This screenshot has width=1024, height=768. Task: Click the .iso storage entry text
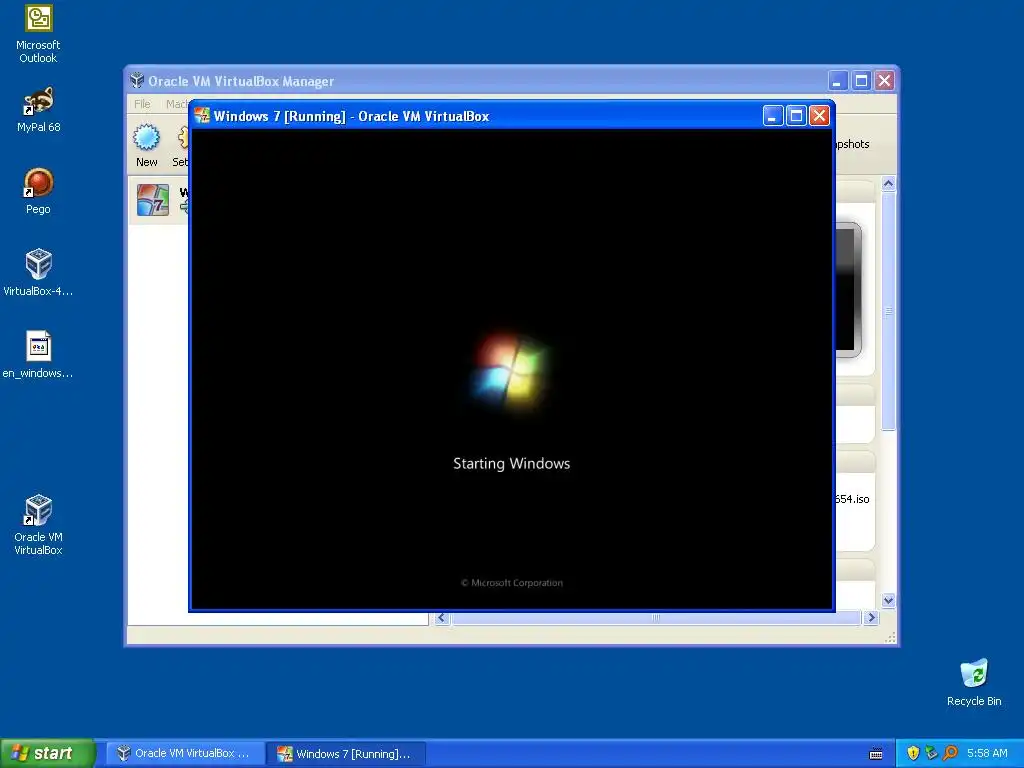(852, 499)
